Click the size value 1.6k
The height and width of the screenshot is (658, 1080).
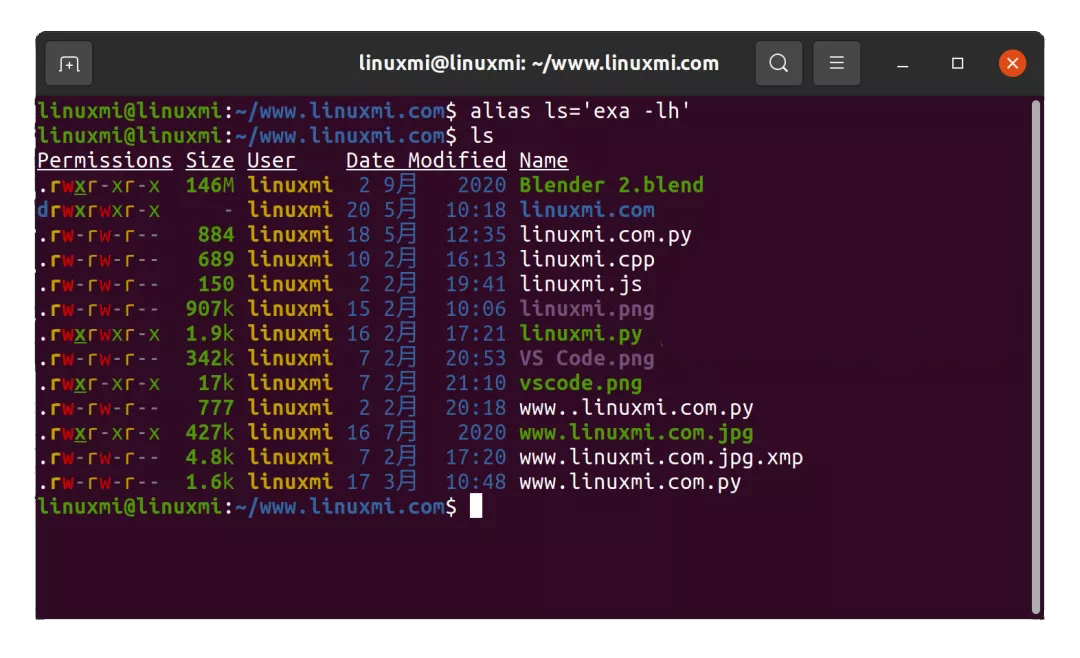pos(209,482)
